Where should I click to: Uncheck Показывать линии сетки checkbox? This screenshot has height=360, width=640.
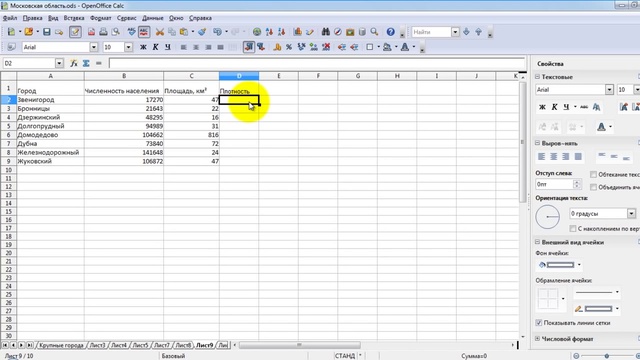coord(539,323)
